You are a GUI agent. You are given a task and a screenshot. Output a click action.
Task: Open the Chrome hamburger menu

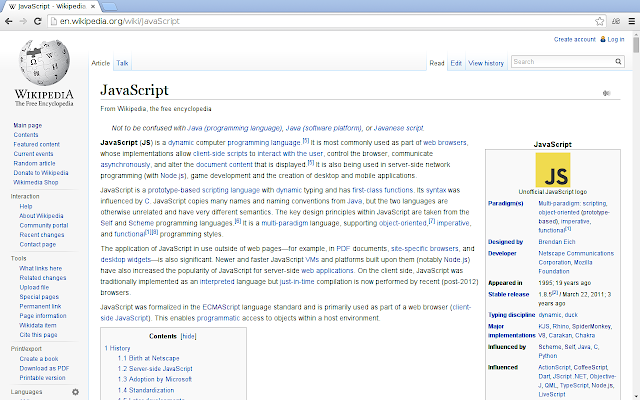click(631, 21)
